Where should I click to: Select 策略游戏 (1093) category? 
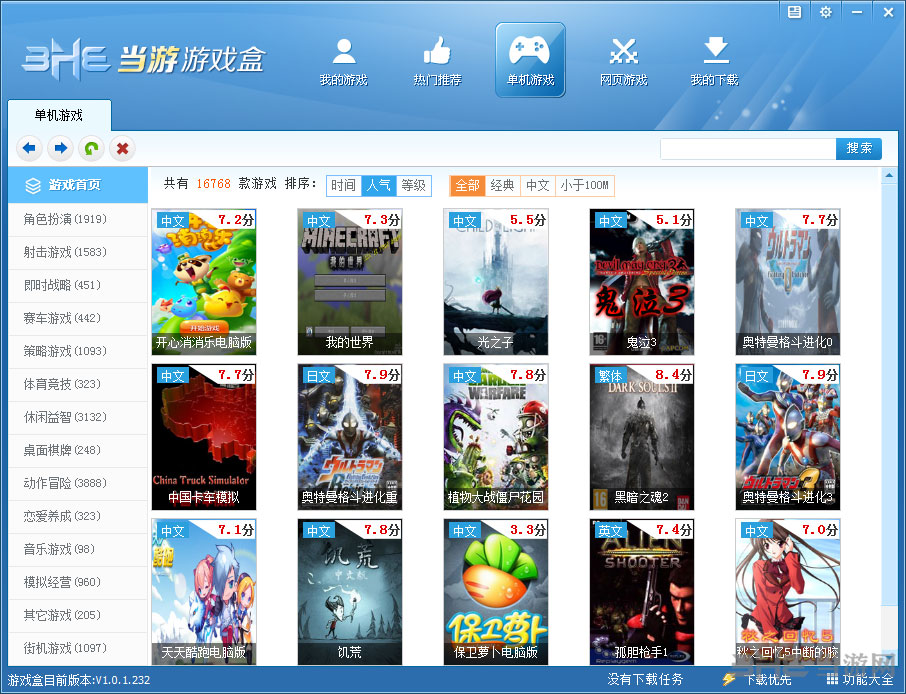[x=78, y=351]
